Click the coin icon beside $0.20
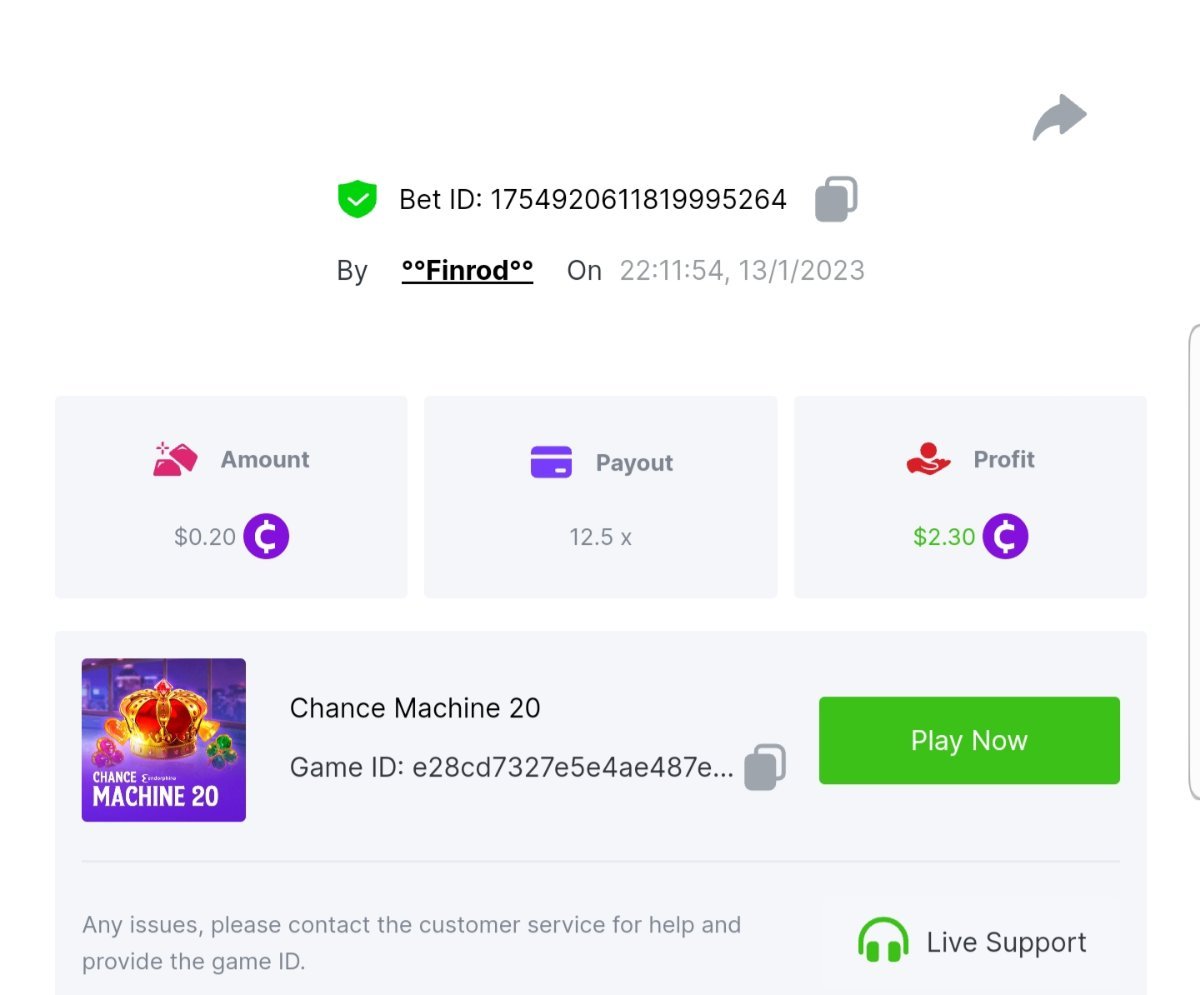The image size is (1200, 995). [x=266, y=537]
